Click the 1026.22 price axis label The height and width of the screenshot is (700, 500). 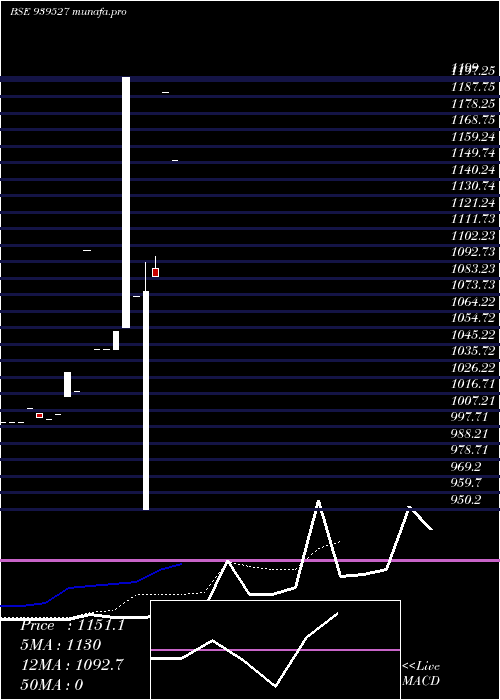[x=473, y=368]
